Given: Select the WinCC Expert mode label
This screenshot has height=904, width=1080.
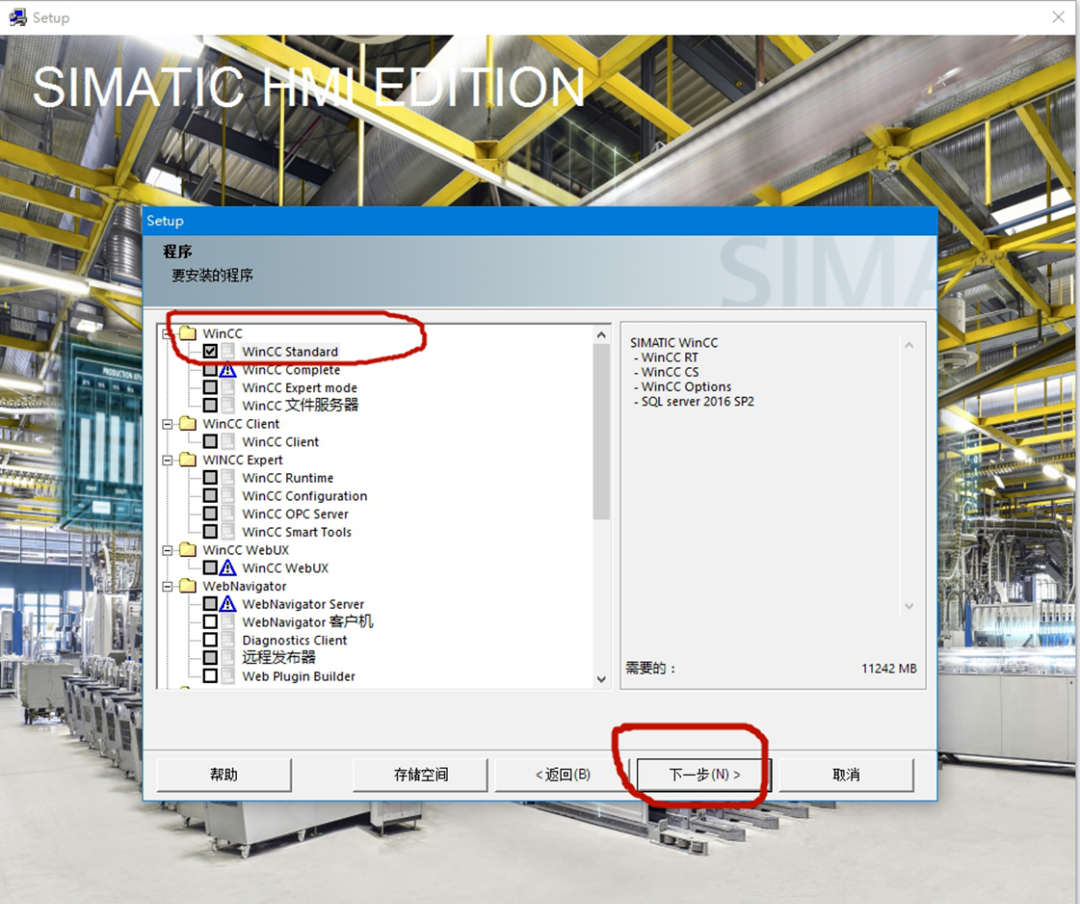Looking at the screenshot, I should pos(300,387).
